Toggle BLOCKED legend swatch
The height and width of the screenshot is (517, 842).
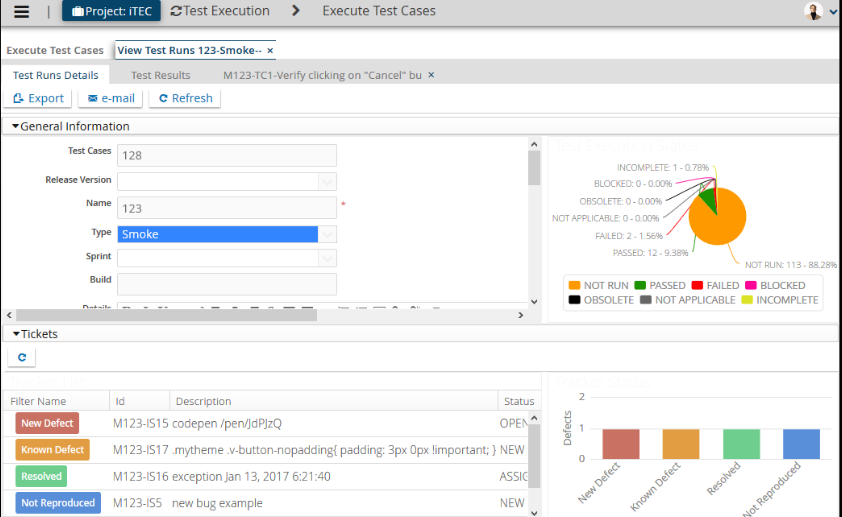click(x=751, y=285)
